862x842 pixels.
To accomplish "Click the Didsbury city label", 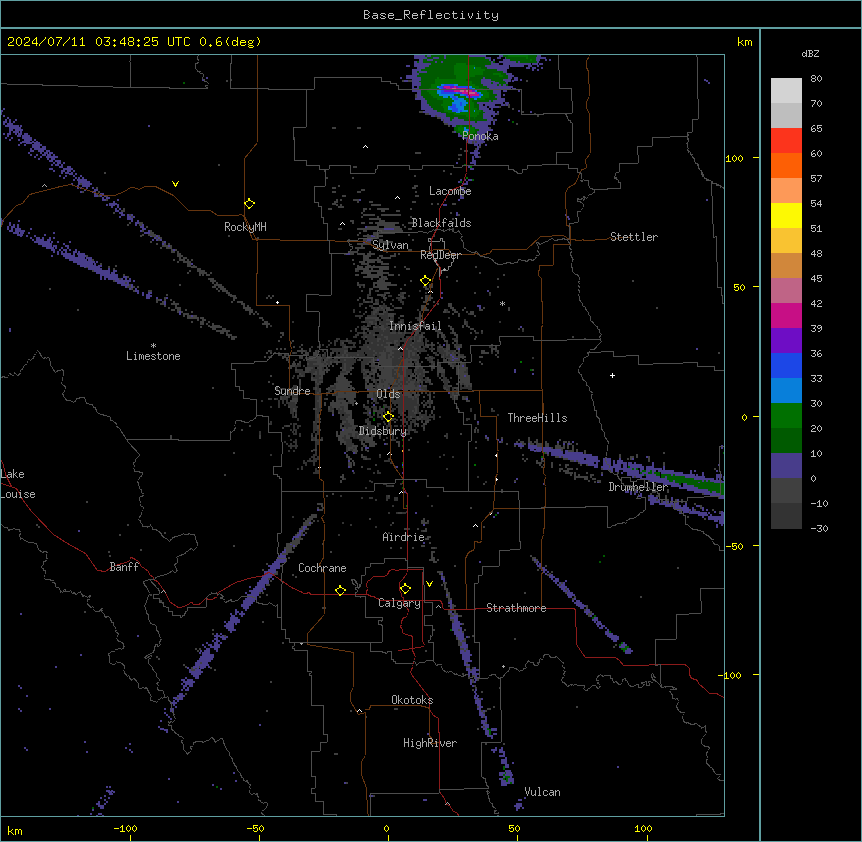I will [x=383, y=431].
